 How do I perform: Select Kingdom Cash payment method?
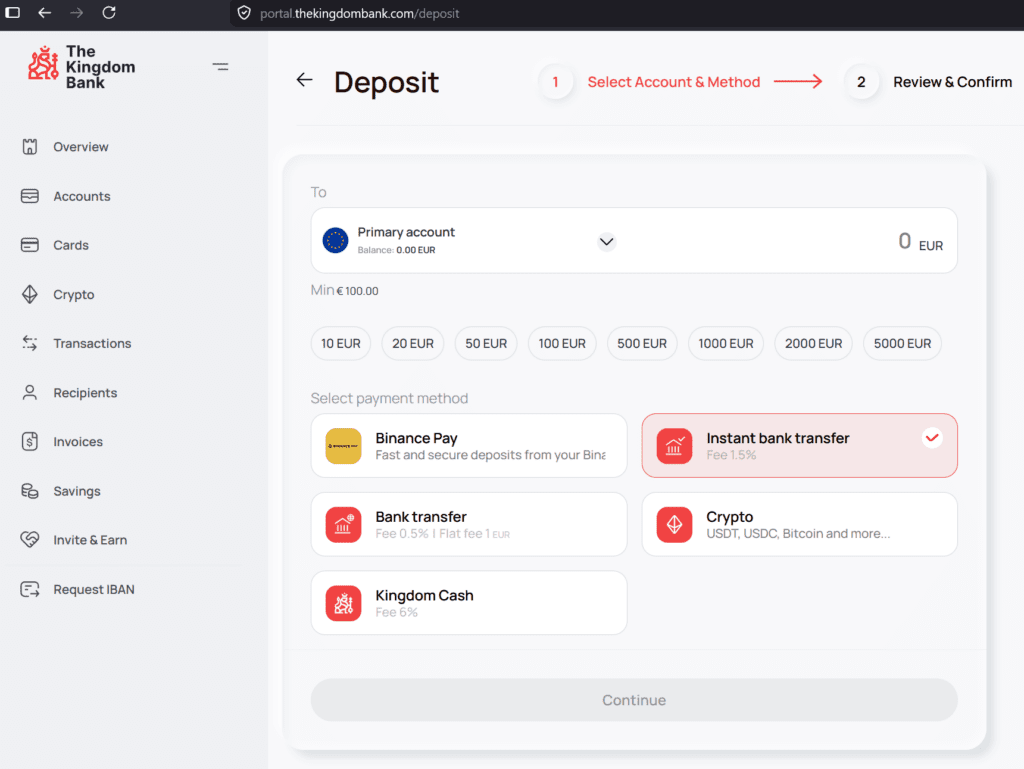click(x=469, y=603)
